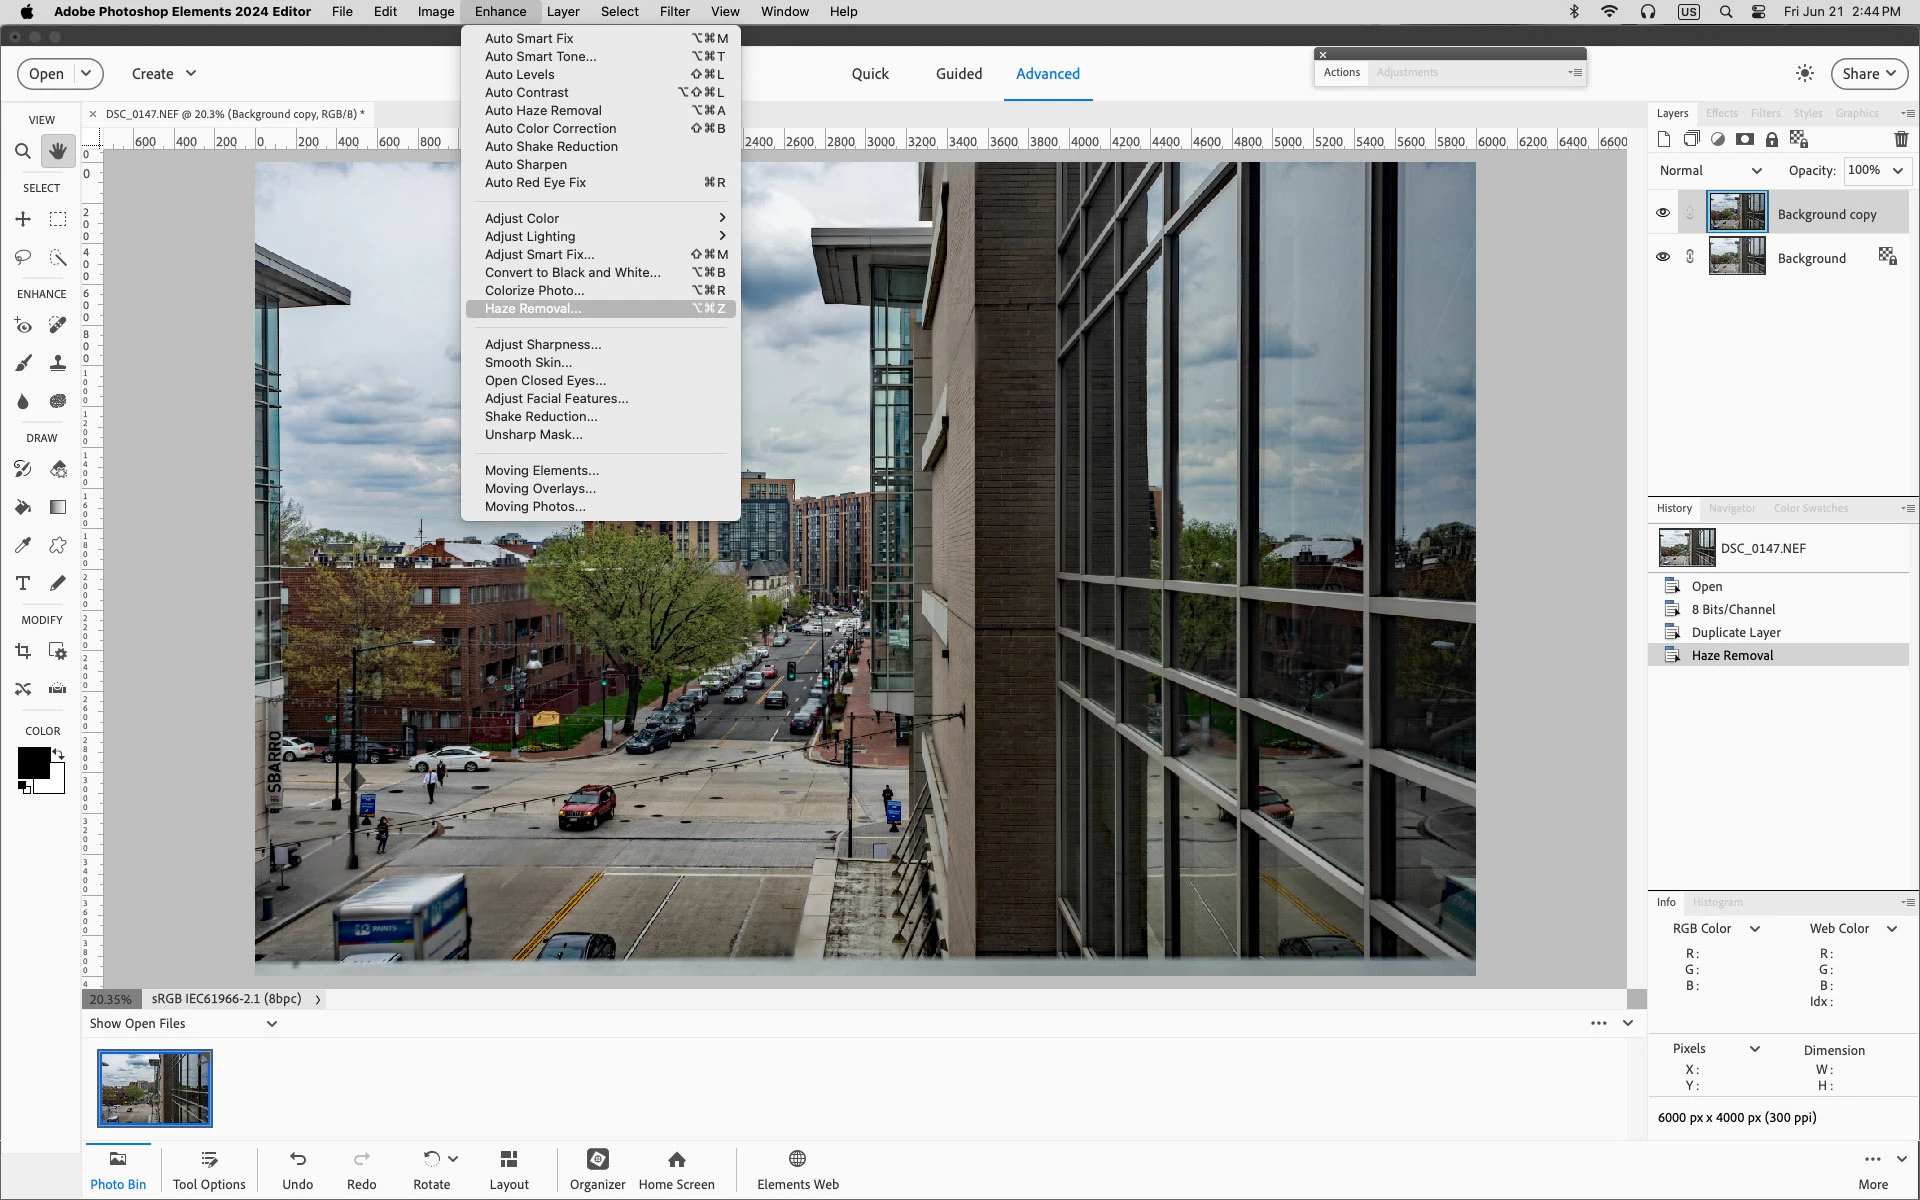Click the delete layer trash icon
Viewport: 1920px width, 1200px height.
tap(1901, 139)
